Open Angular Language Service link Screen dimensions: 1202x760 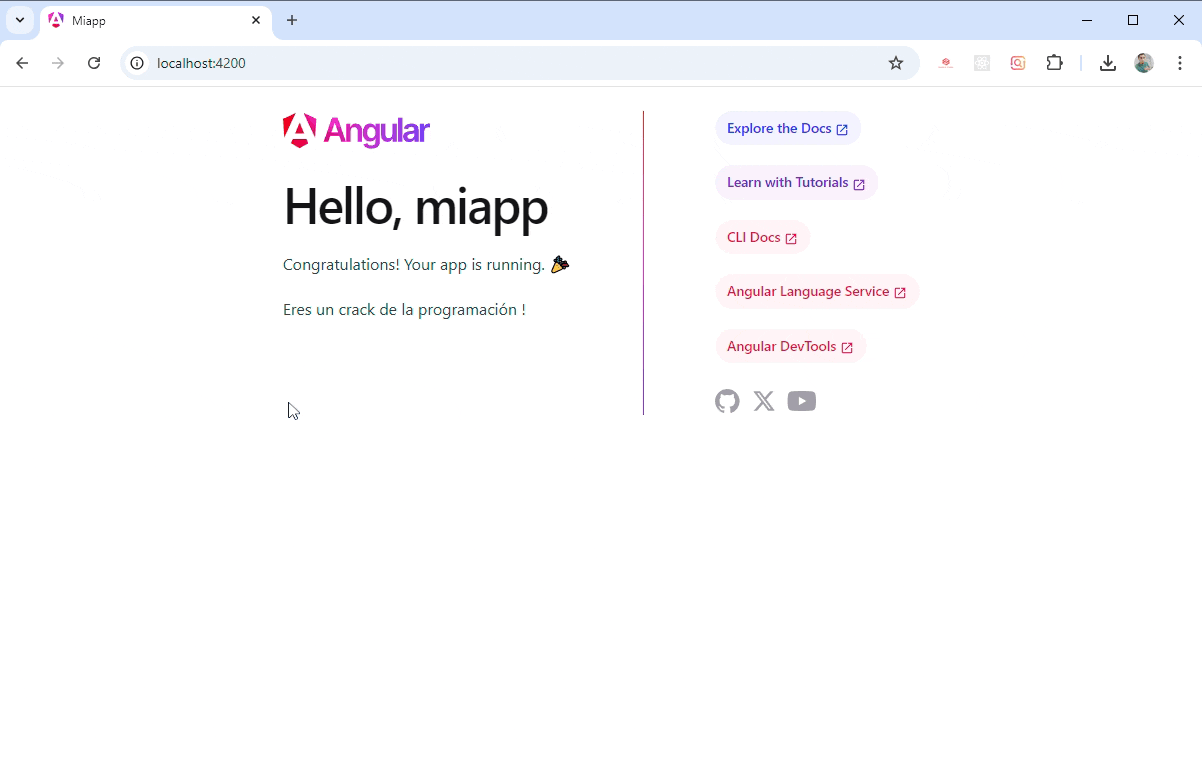pyautogui.click(x=817, y=292)
